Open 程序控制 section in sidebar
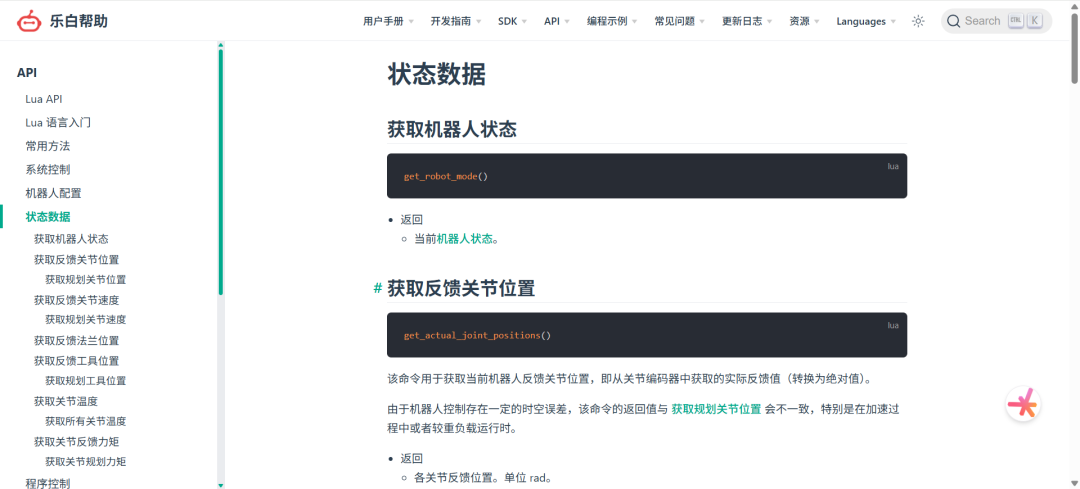 tap(48, 483)
